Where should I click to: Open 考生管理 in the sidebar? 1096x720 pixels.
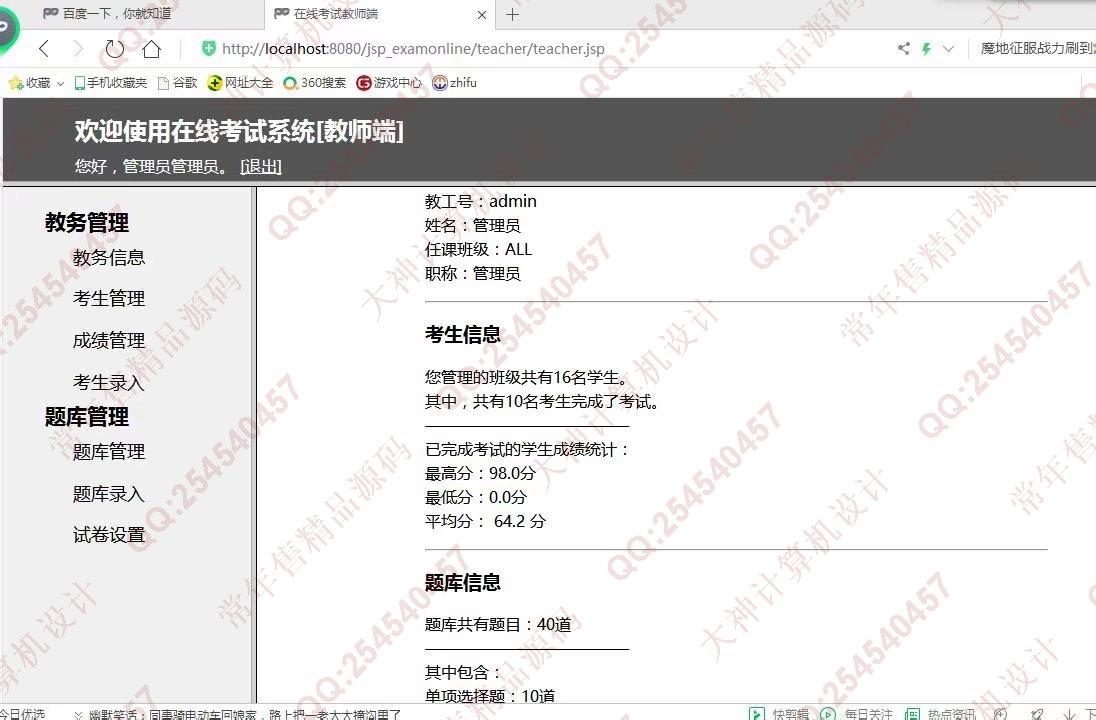coord(109,298)
